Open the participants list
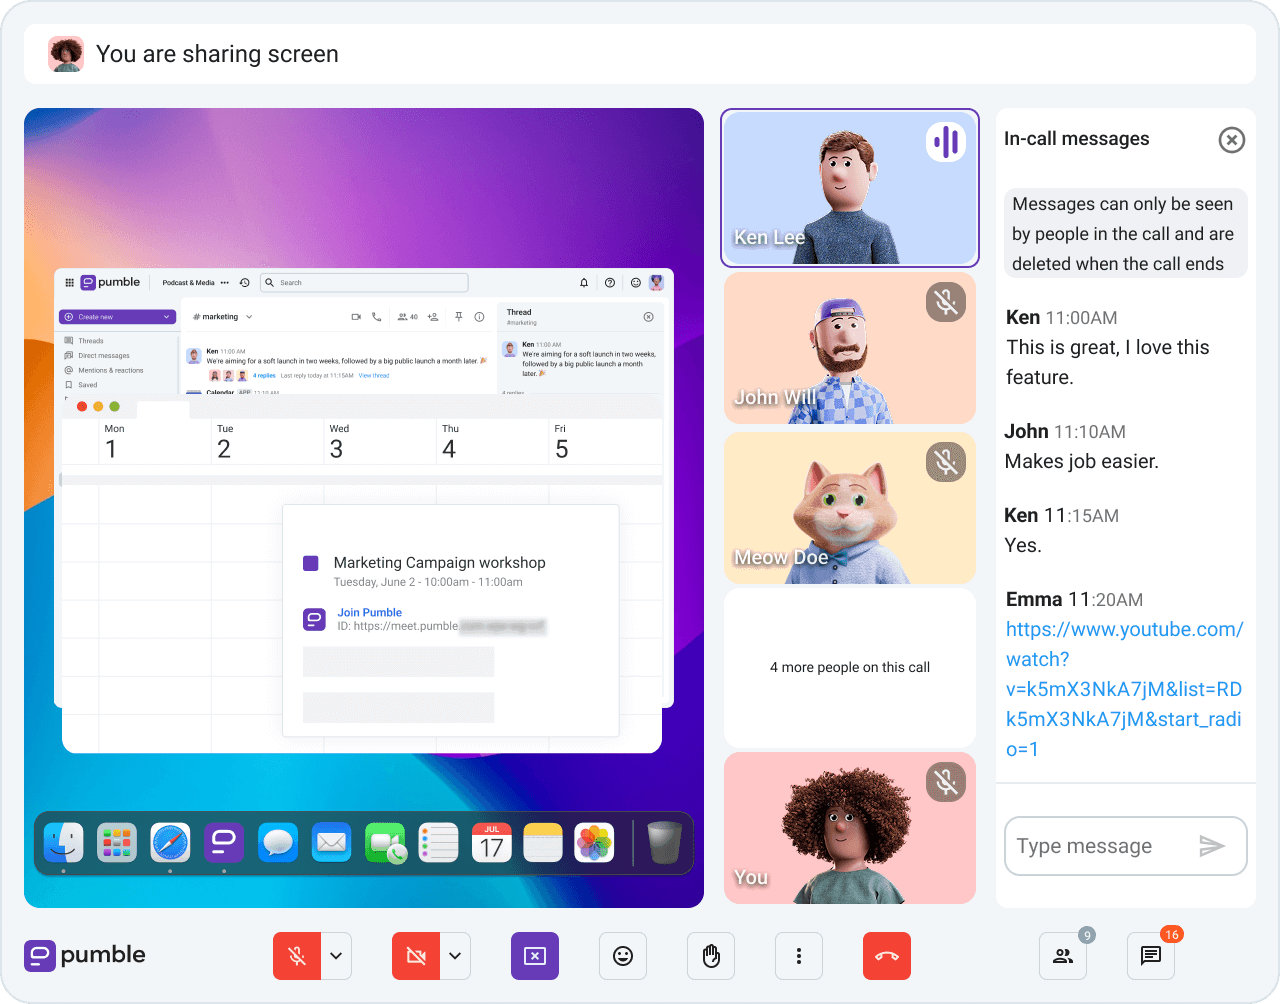This screenshot has height=1004, width=1280. coord(1063,956)
